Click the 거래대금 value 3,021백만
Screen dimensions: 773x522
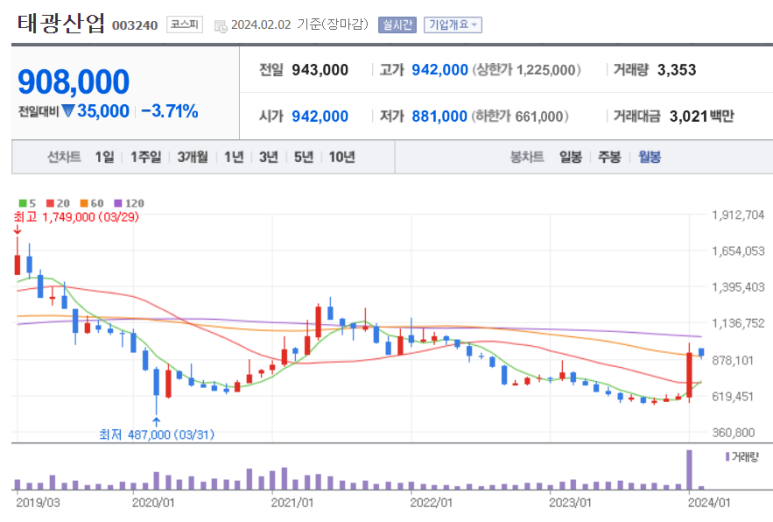click(x=702, y=116)
